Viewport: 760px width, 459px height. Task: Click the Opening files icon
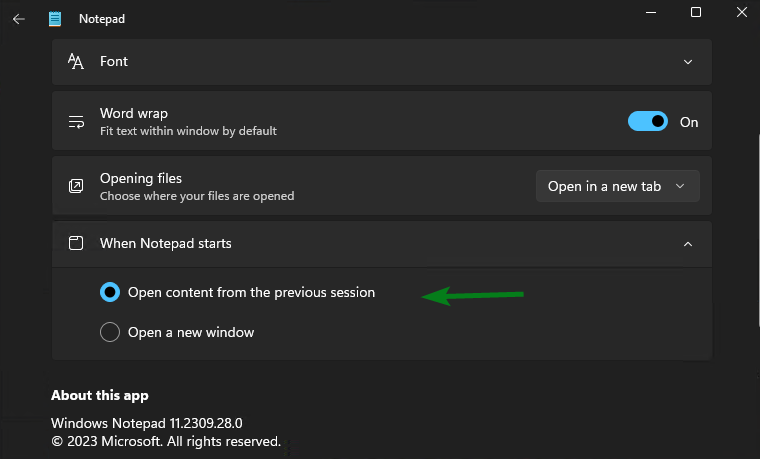[76, 186]
